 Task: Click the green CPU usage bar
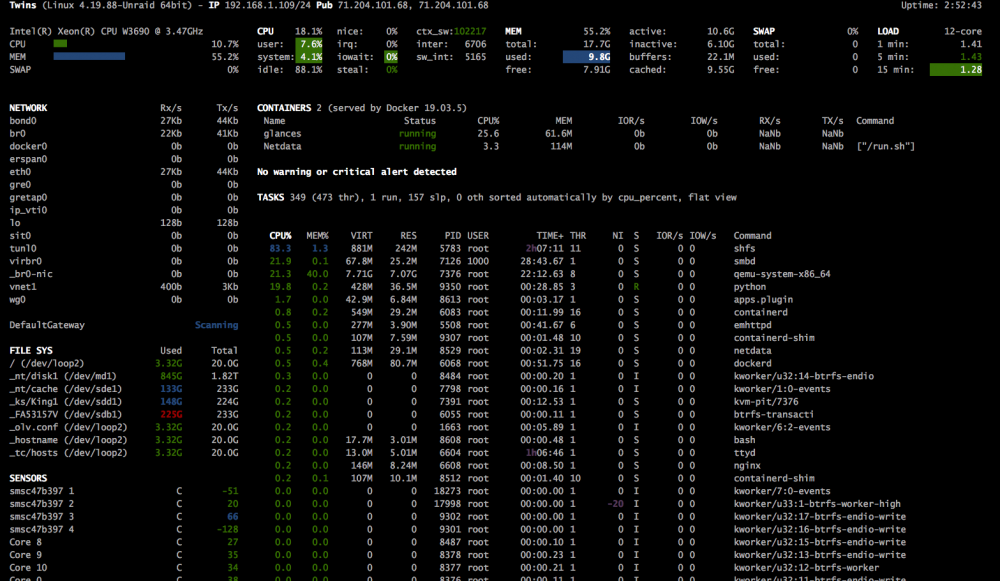coord(60,44)
